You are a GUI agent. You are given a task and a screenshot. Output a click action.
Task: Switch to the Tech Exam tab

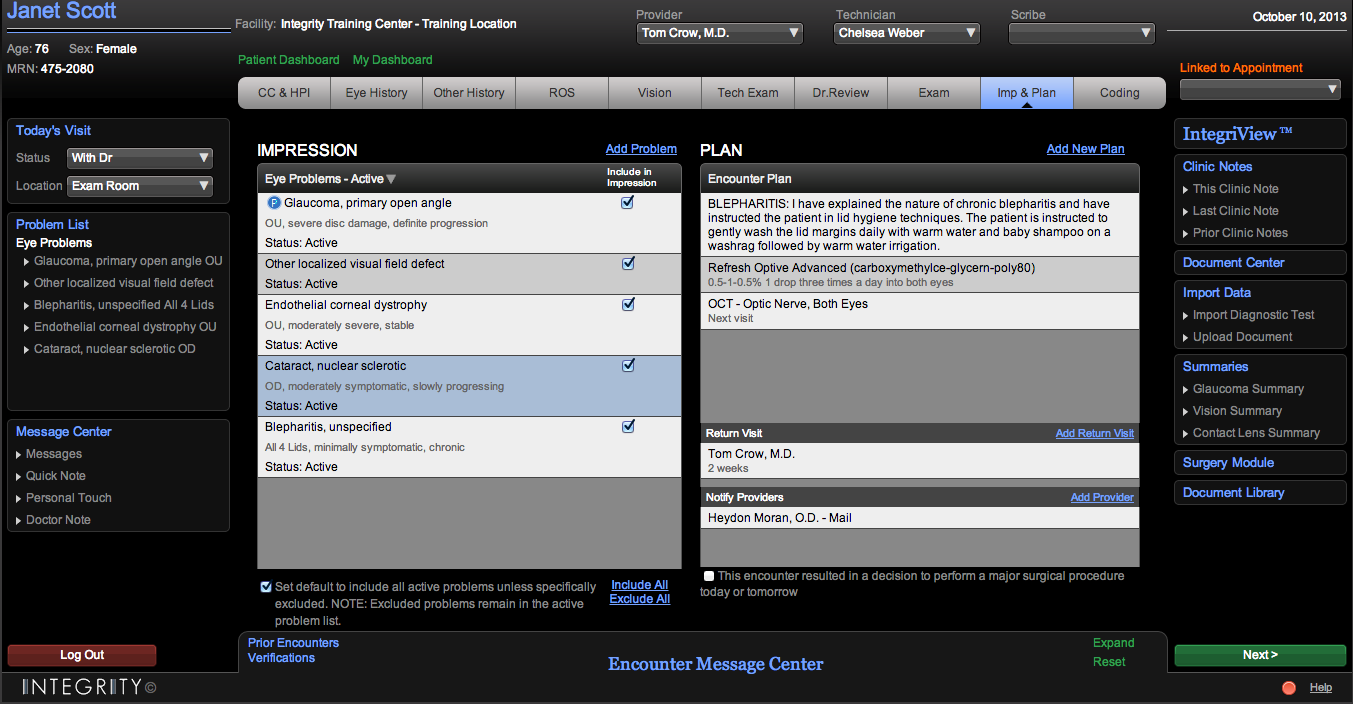(x=747, y=93)
